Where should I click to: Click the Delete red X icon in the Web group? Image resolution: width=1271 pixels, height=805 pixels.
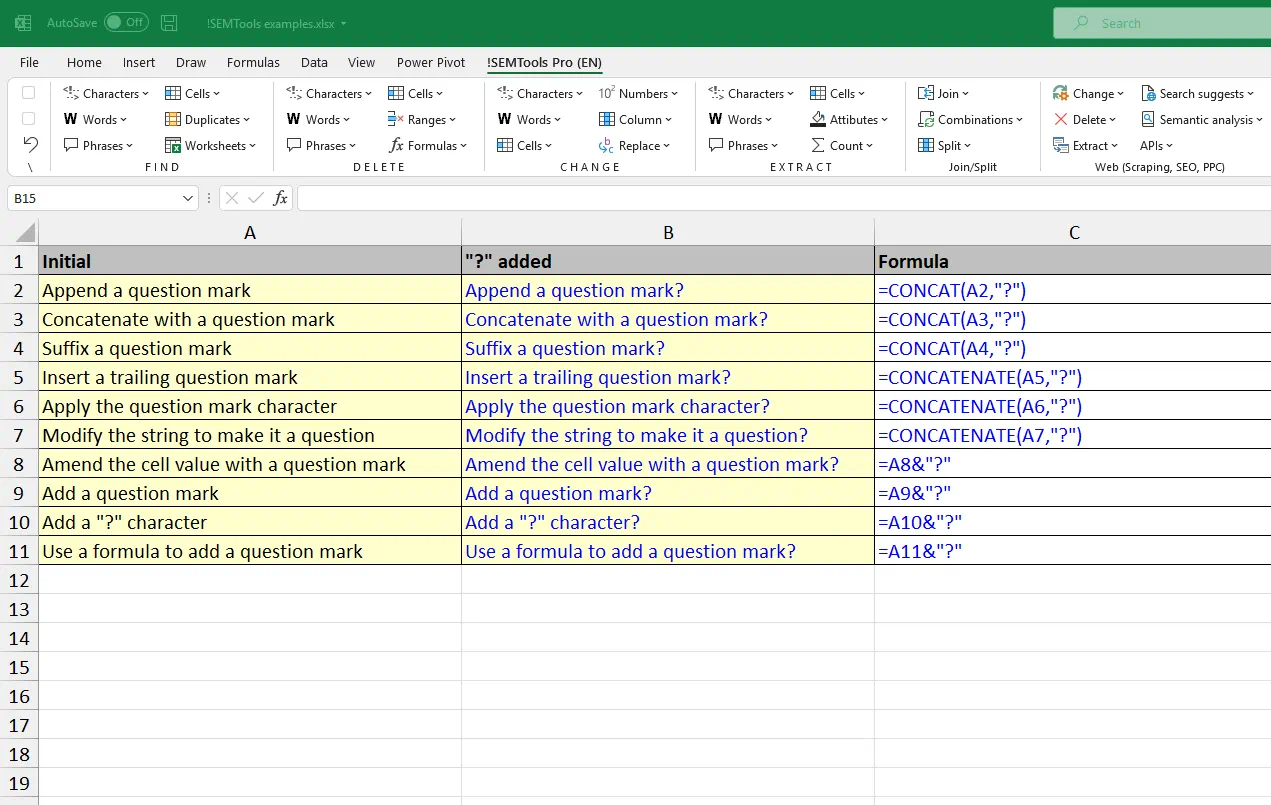point(1061,119)
